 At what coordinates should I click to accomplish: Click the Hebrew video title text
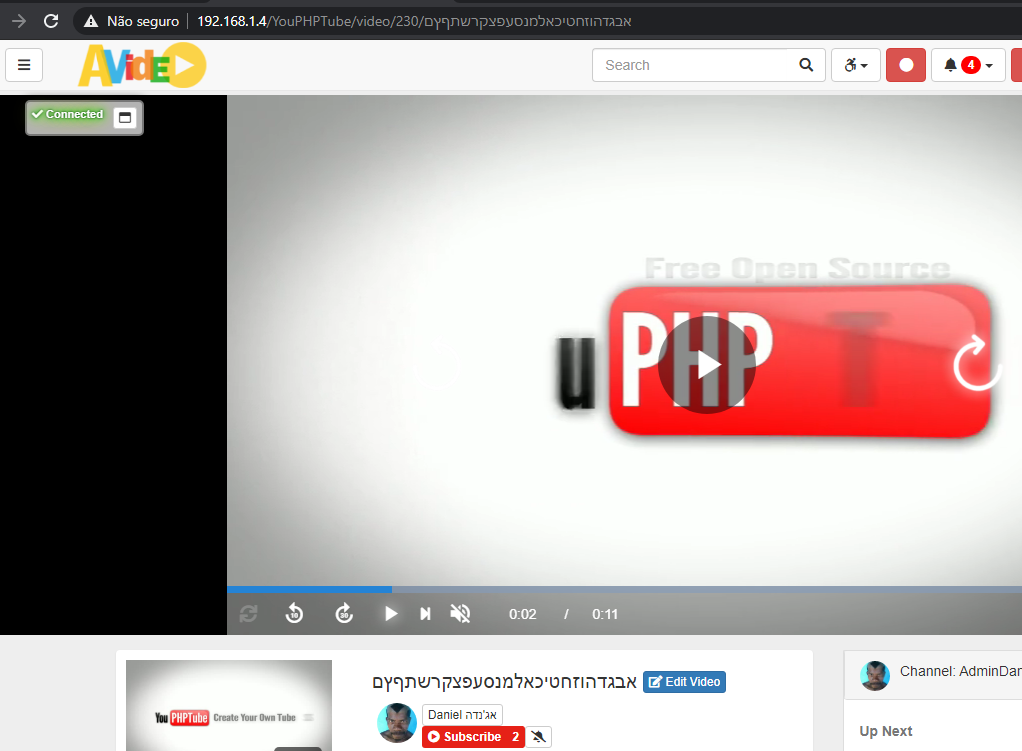coord(504,683)
